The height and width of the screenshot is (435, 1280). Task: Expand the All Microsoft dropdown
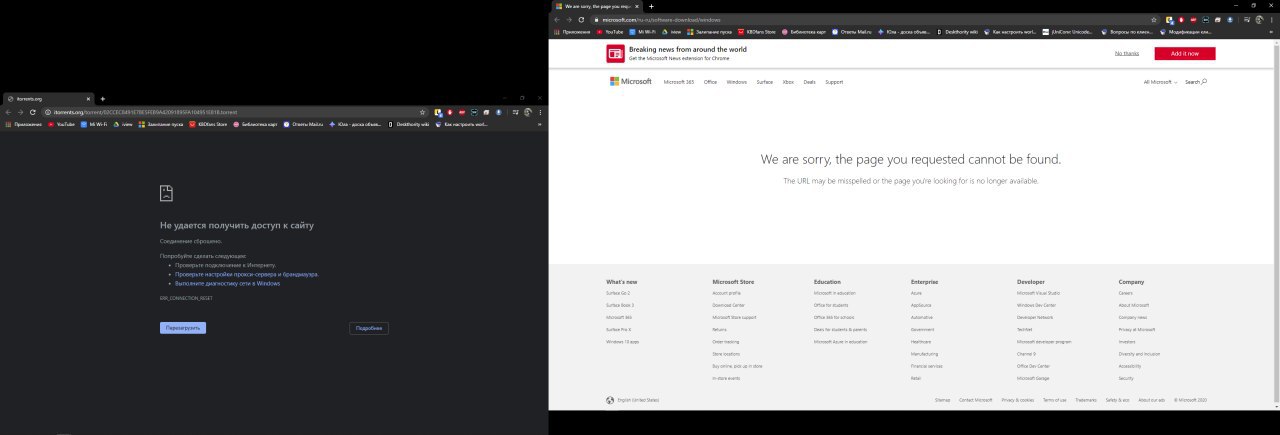point(1161,82)
